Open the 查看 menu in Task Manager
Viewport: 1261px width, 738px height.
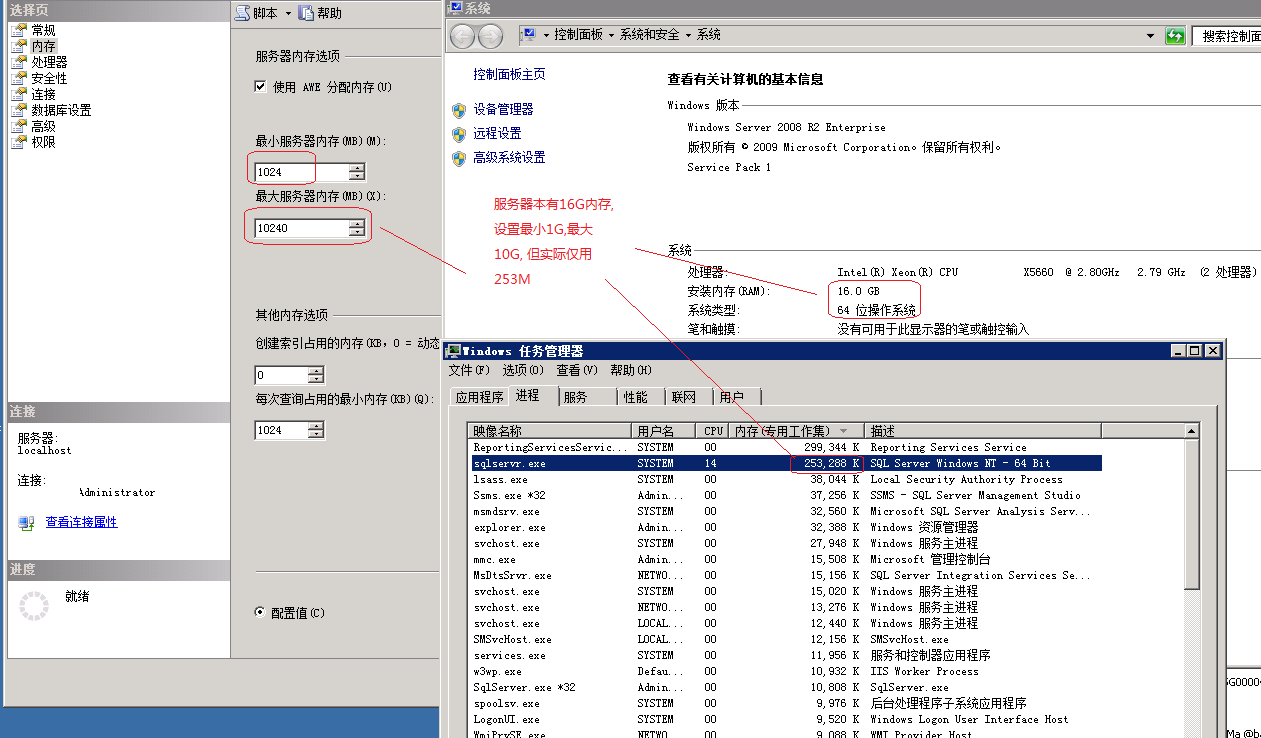point(576,370)
